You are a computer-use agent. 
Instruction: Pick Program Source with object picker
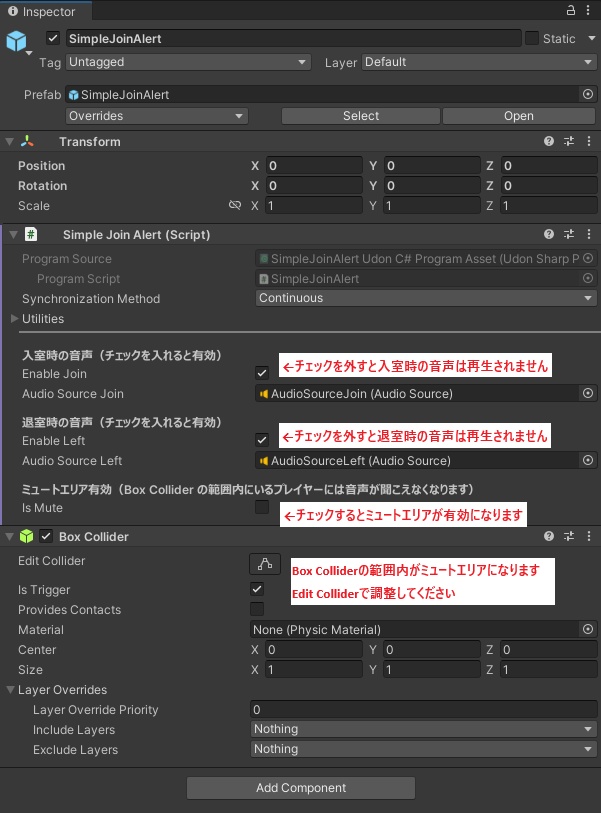click(588, 258)
